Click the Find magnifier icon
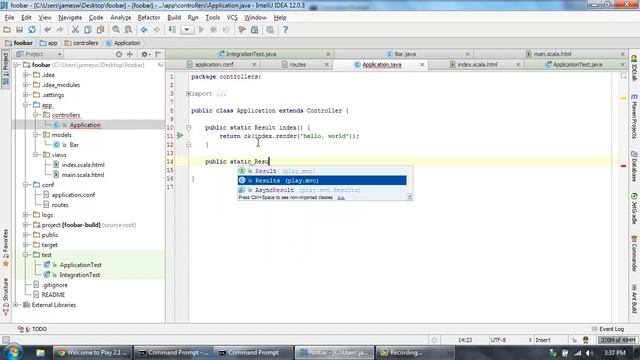640x360 pixels. coord(116,30)
